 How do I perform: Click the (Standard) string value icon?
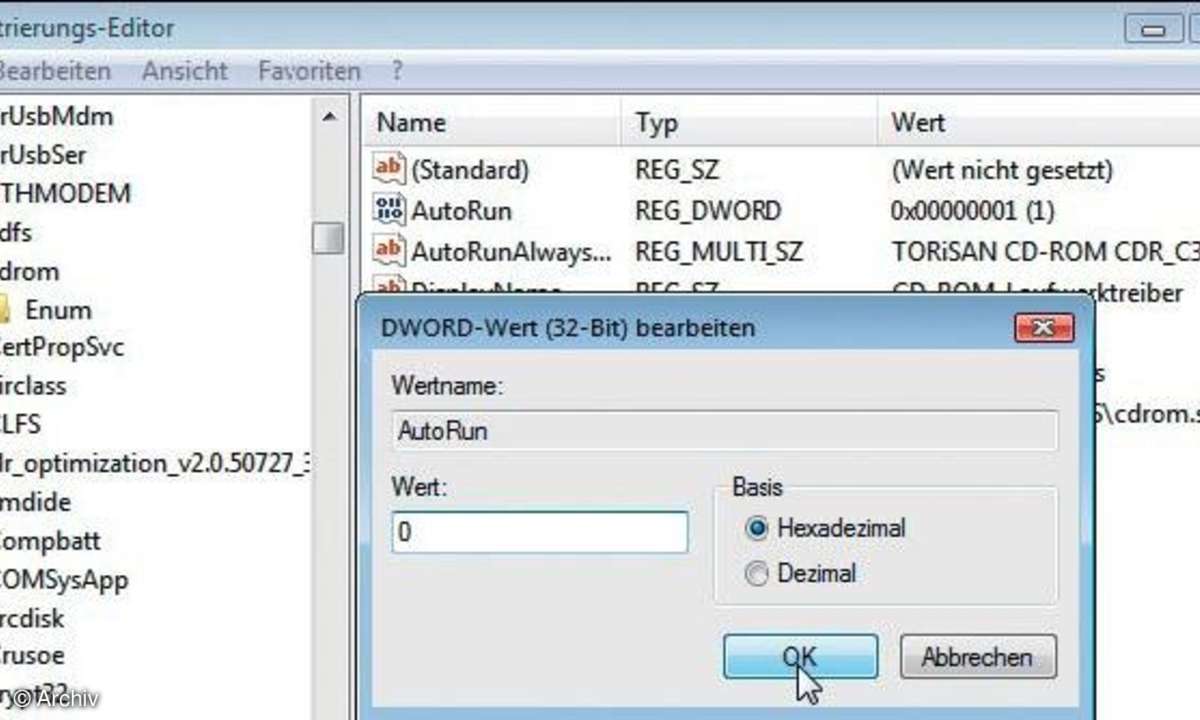click(x=388, y=169)
